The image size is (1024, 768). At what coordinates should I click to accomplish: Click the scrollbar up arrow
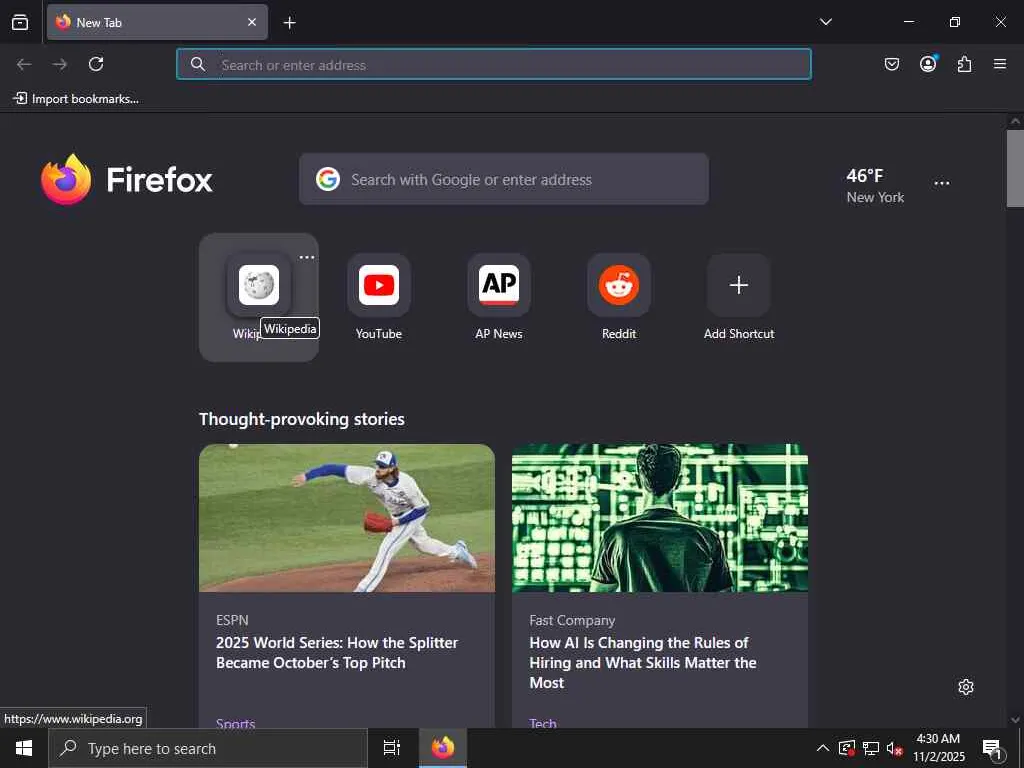pyautogui.click(x=1015, y=121)
